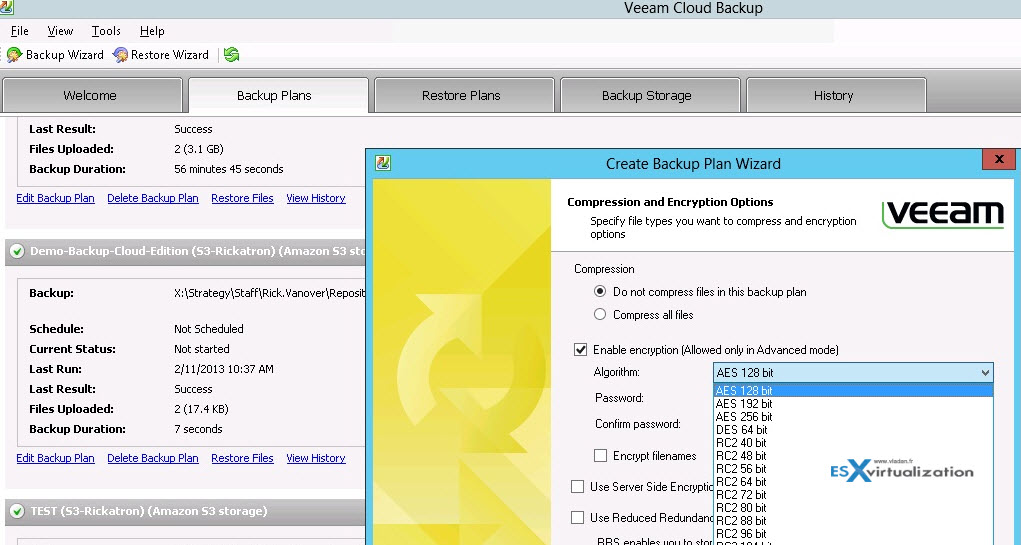
Task: Choose RC2 40 bit in algorithm list
Action: pyautogui.click(x=853, y=443)
